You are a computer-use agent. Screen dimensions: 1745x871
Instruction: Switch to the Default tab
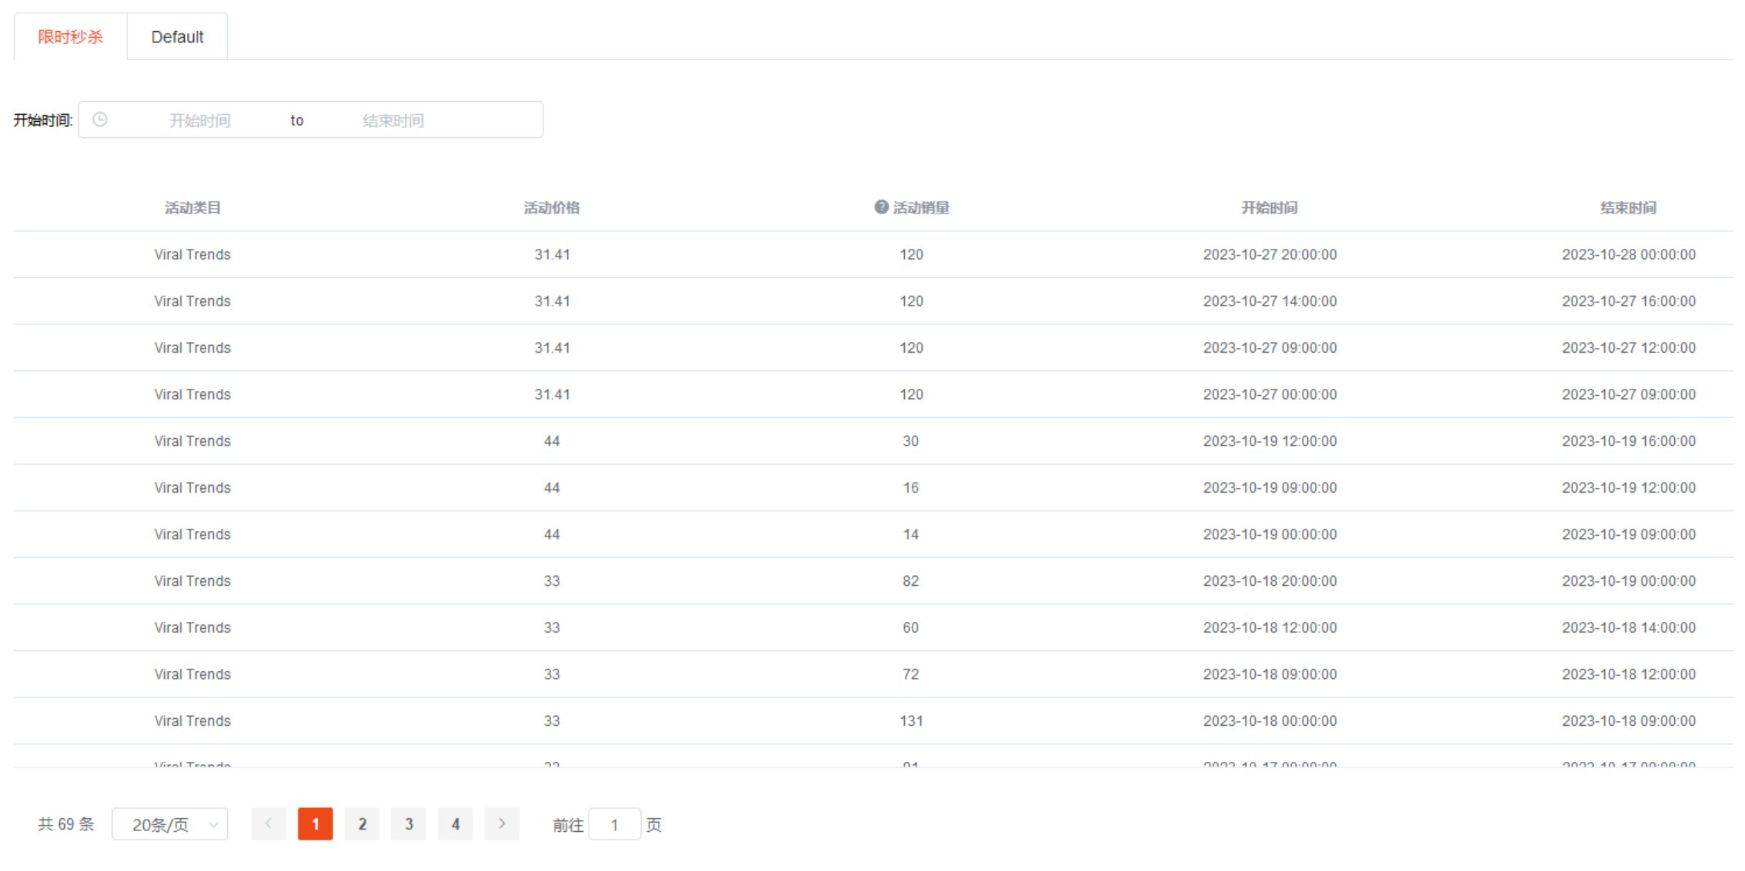click(177, 37)
